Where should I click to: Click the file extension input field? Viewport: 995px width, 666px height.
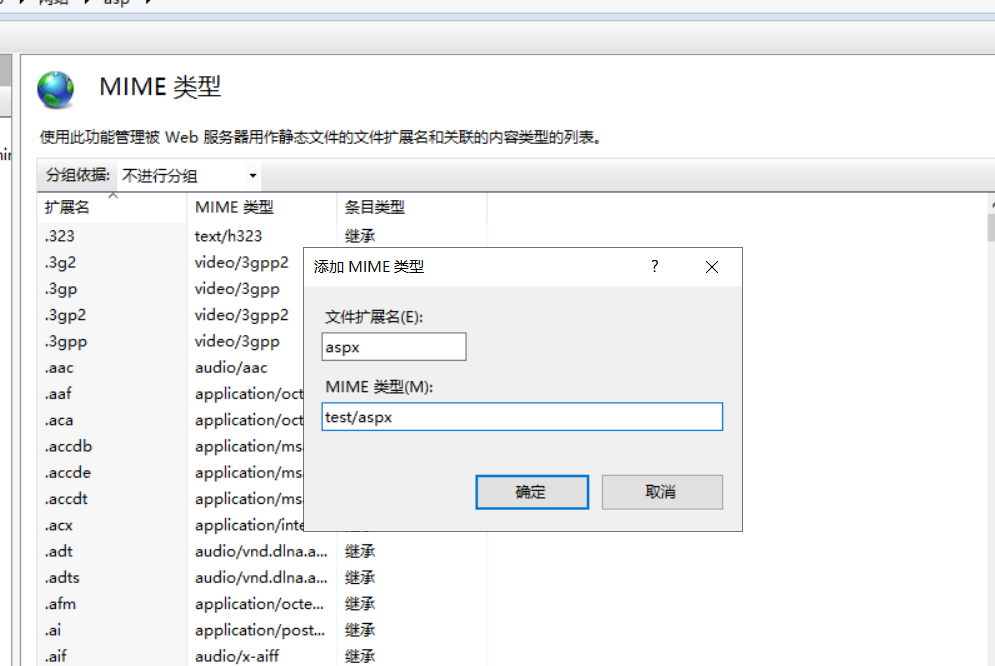pos(394,347)
